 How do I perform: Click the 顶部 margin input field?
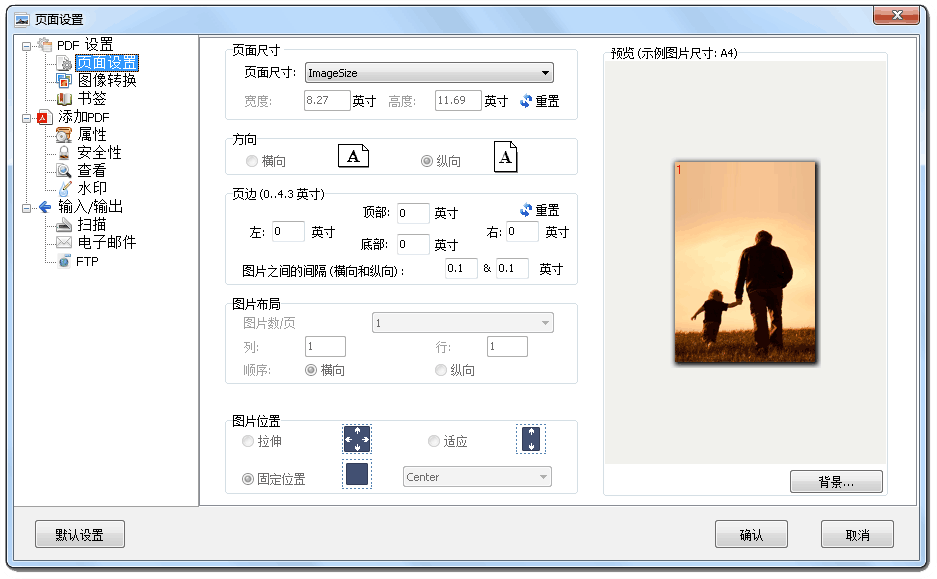[x=413, y=213]
